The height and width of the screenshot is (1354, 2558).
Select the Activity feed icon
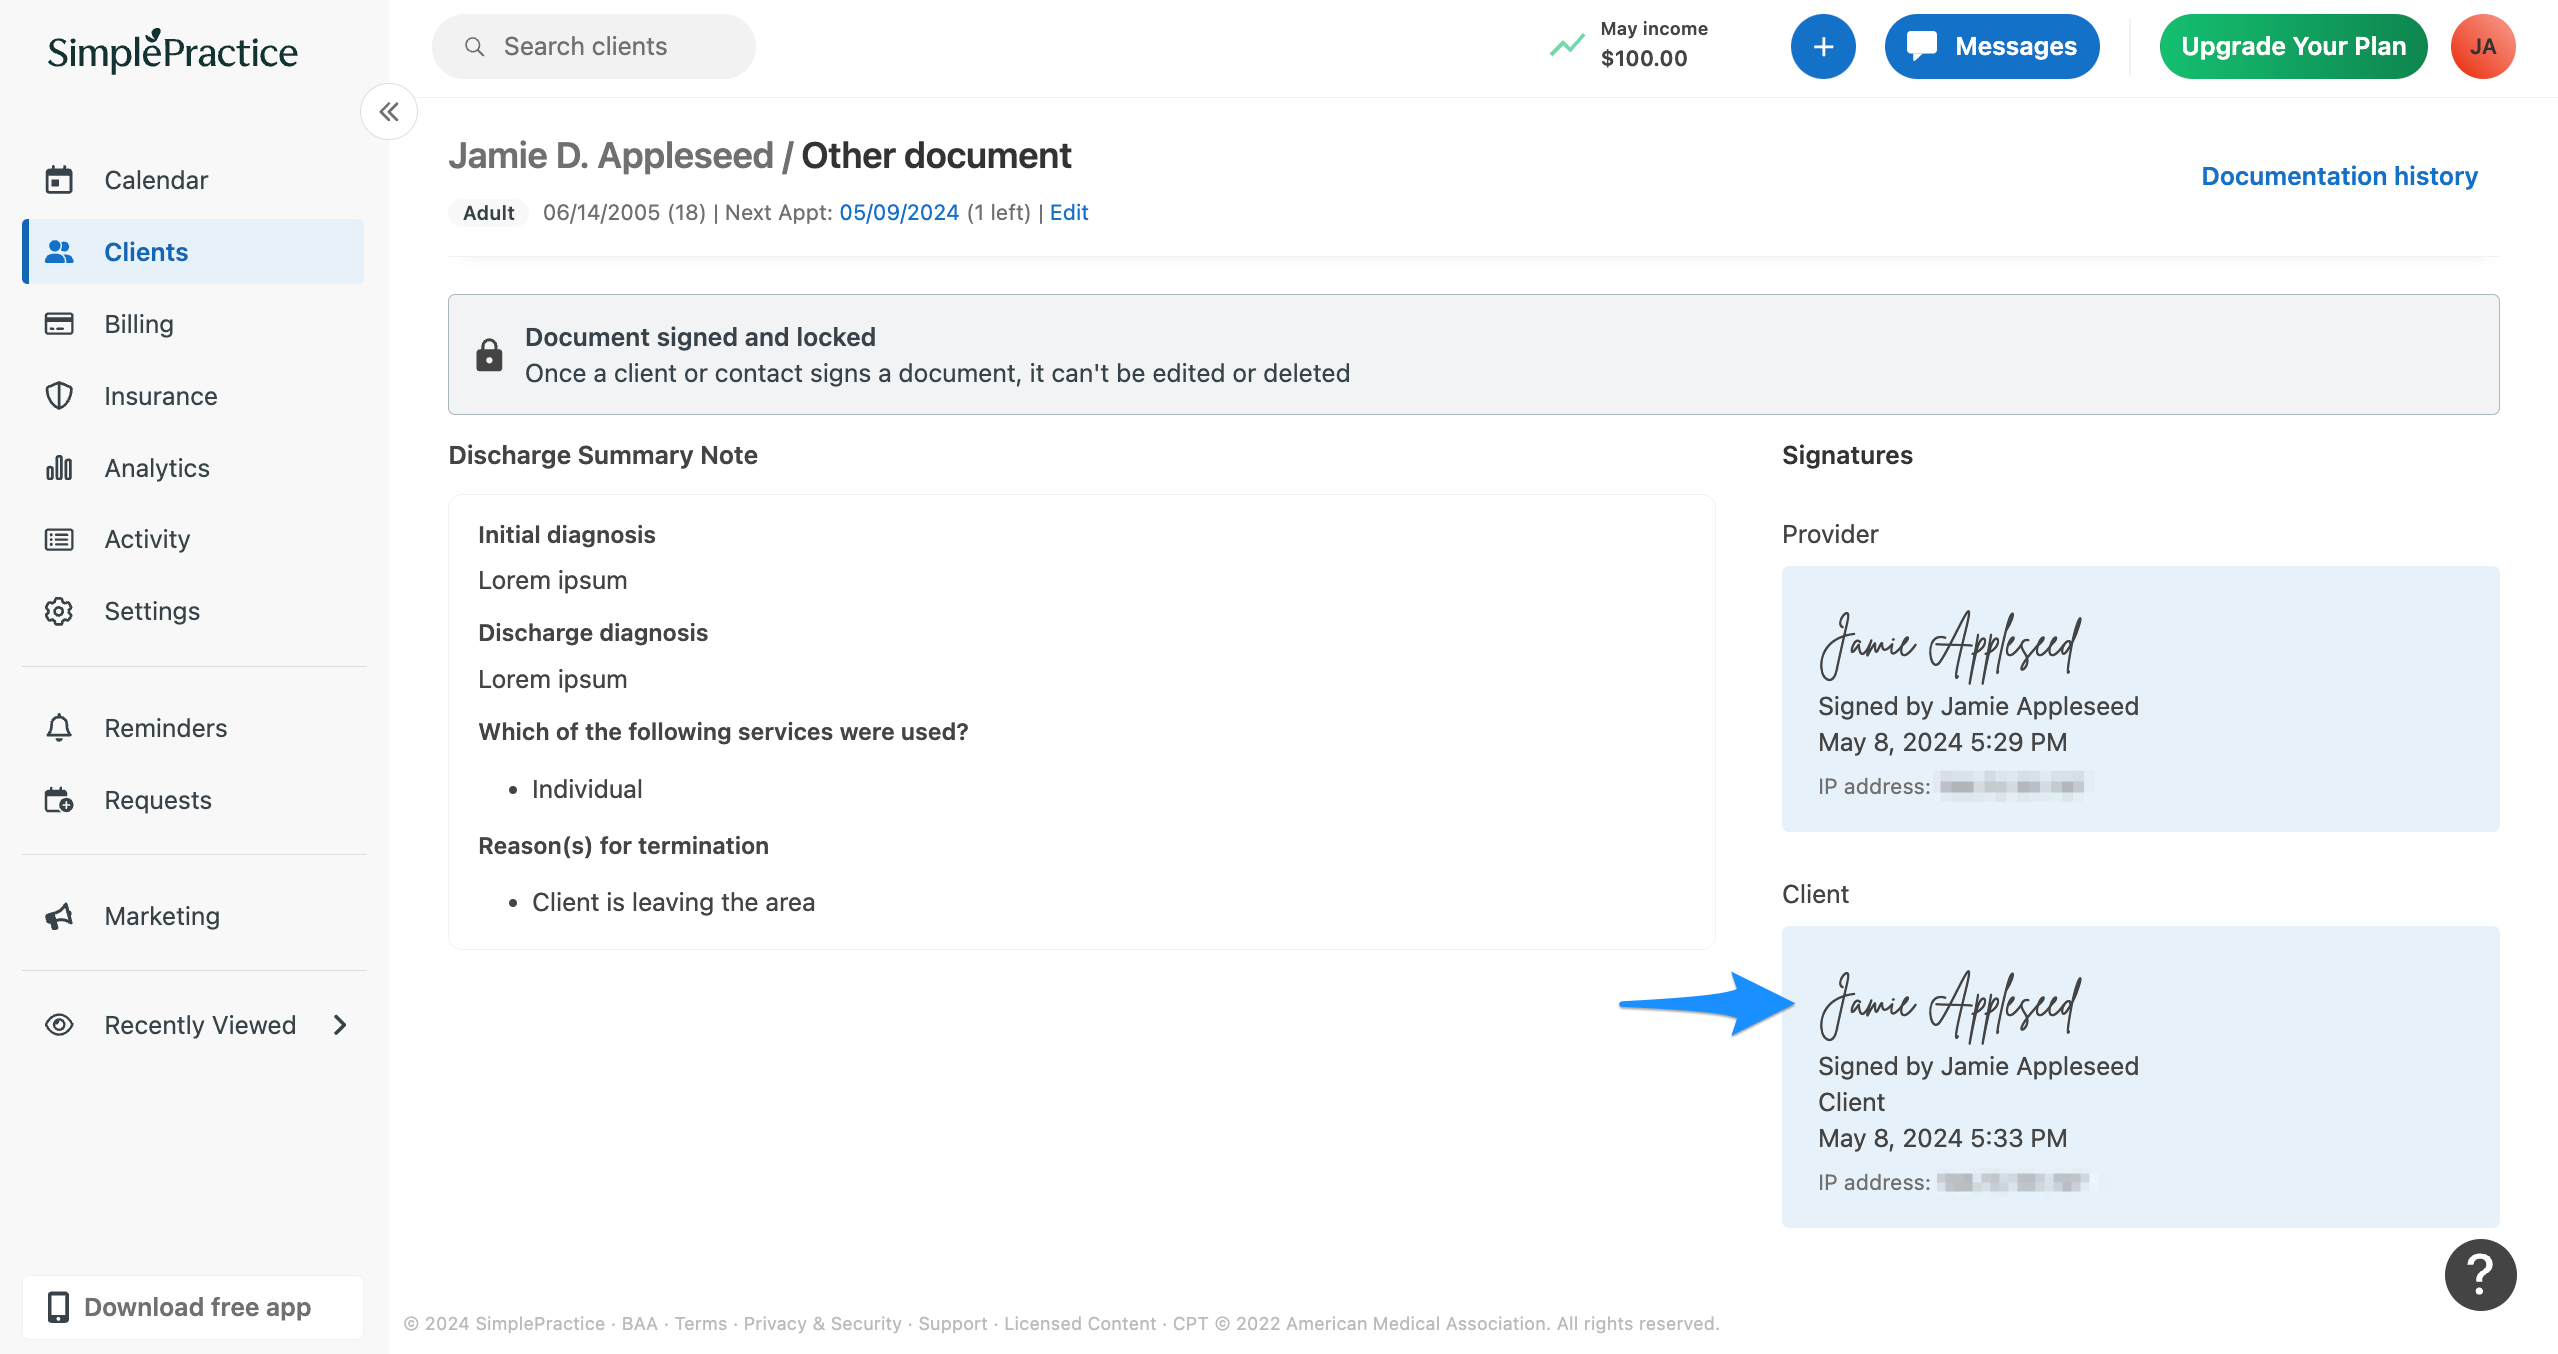click(59, 539)
